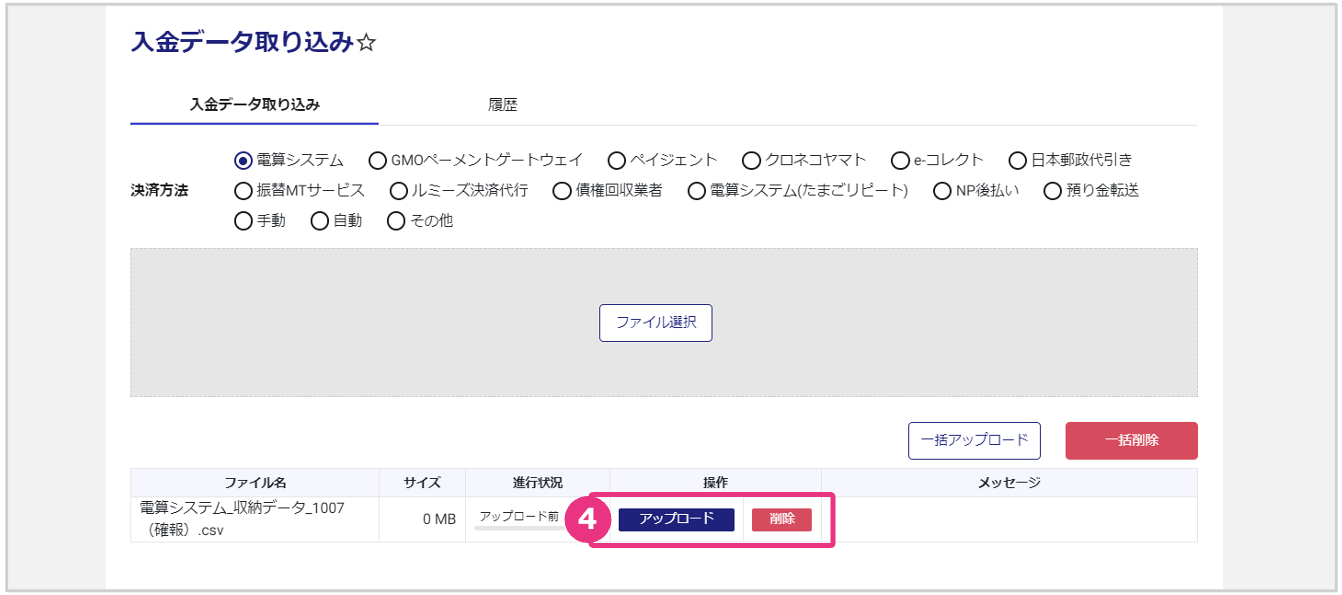Choose 振替MTサービス radio button
Viewport: 1342px width, 595px height.
(243, 190)
